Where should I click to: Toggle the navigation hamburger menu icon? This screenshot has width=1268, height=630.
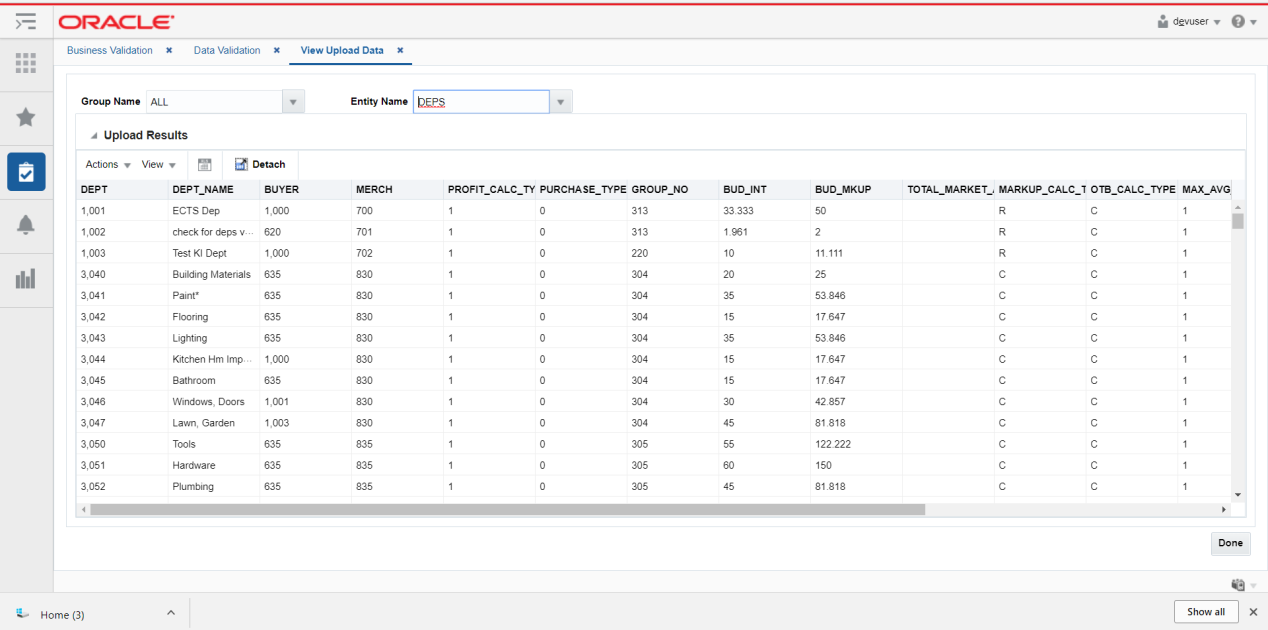(26, 21)
